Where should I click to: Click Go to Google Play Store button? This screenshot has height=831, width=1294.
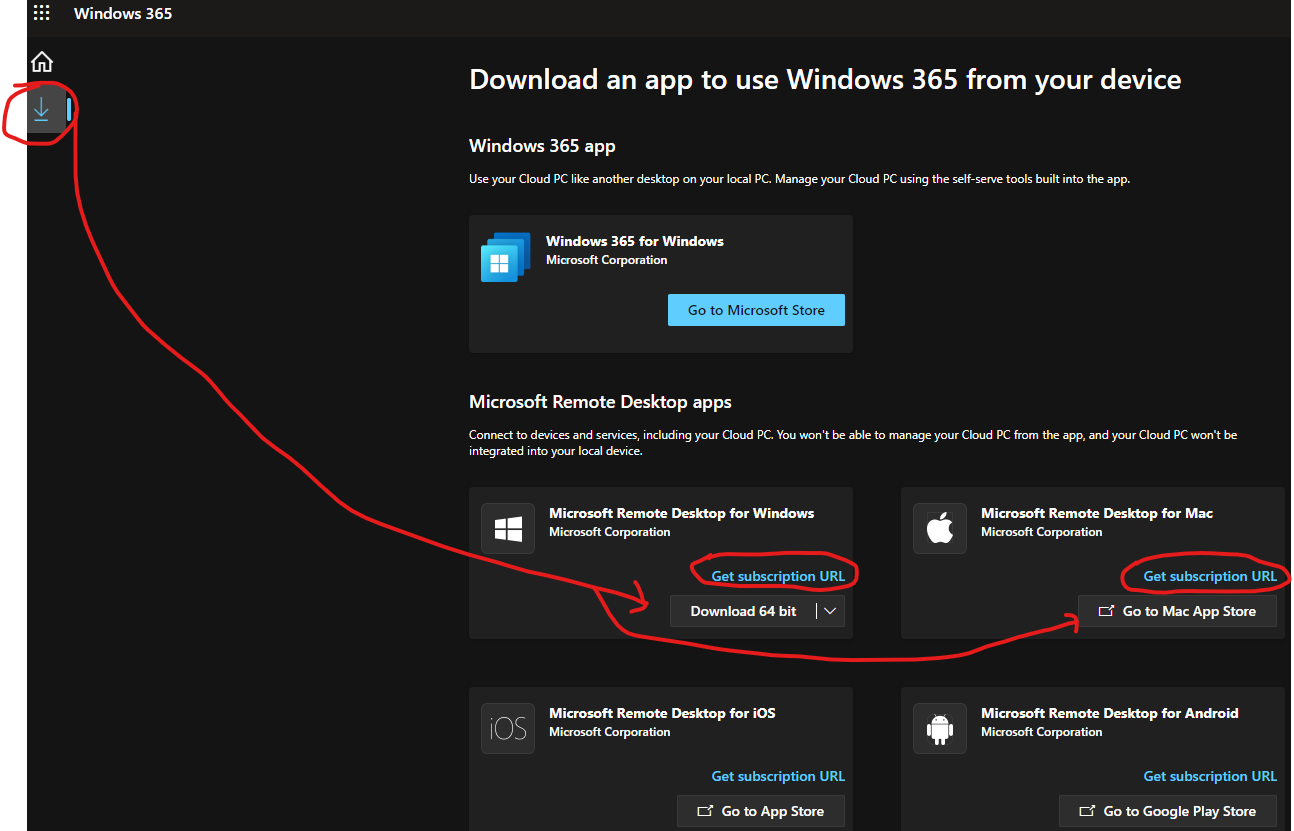click(x=1168, y=811)
